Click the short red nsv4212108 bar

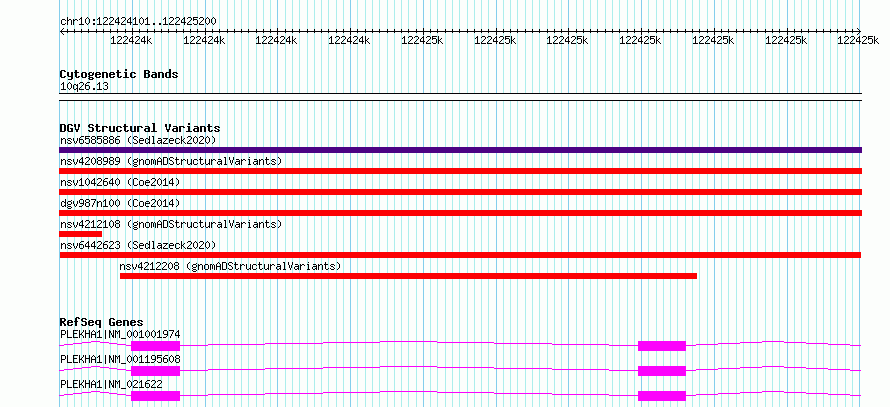81,234
